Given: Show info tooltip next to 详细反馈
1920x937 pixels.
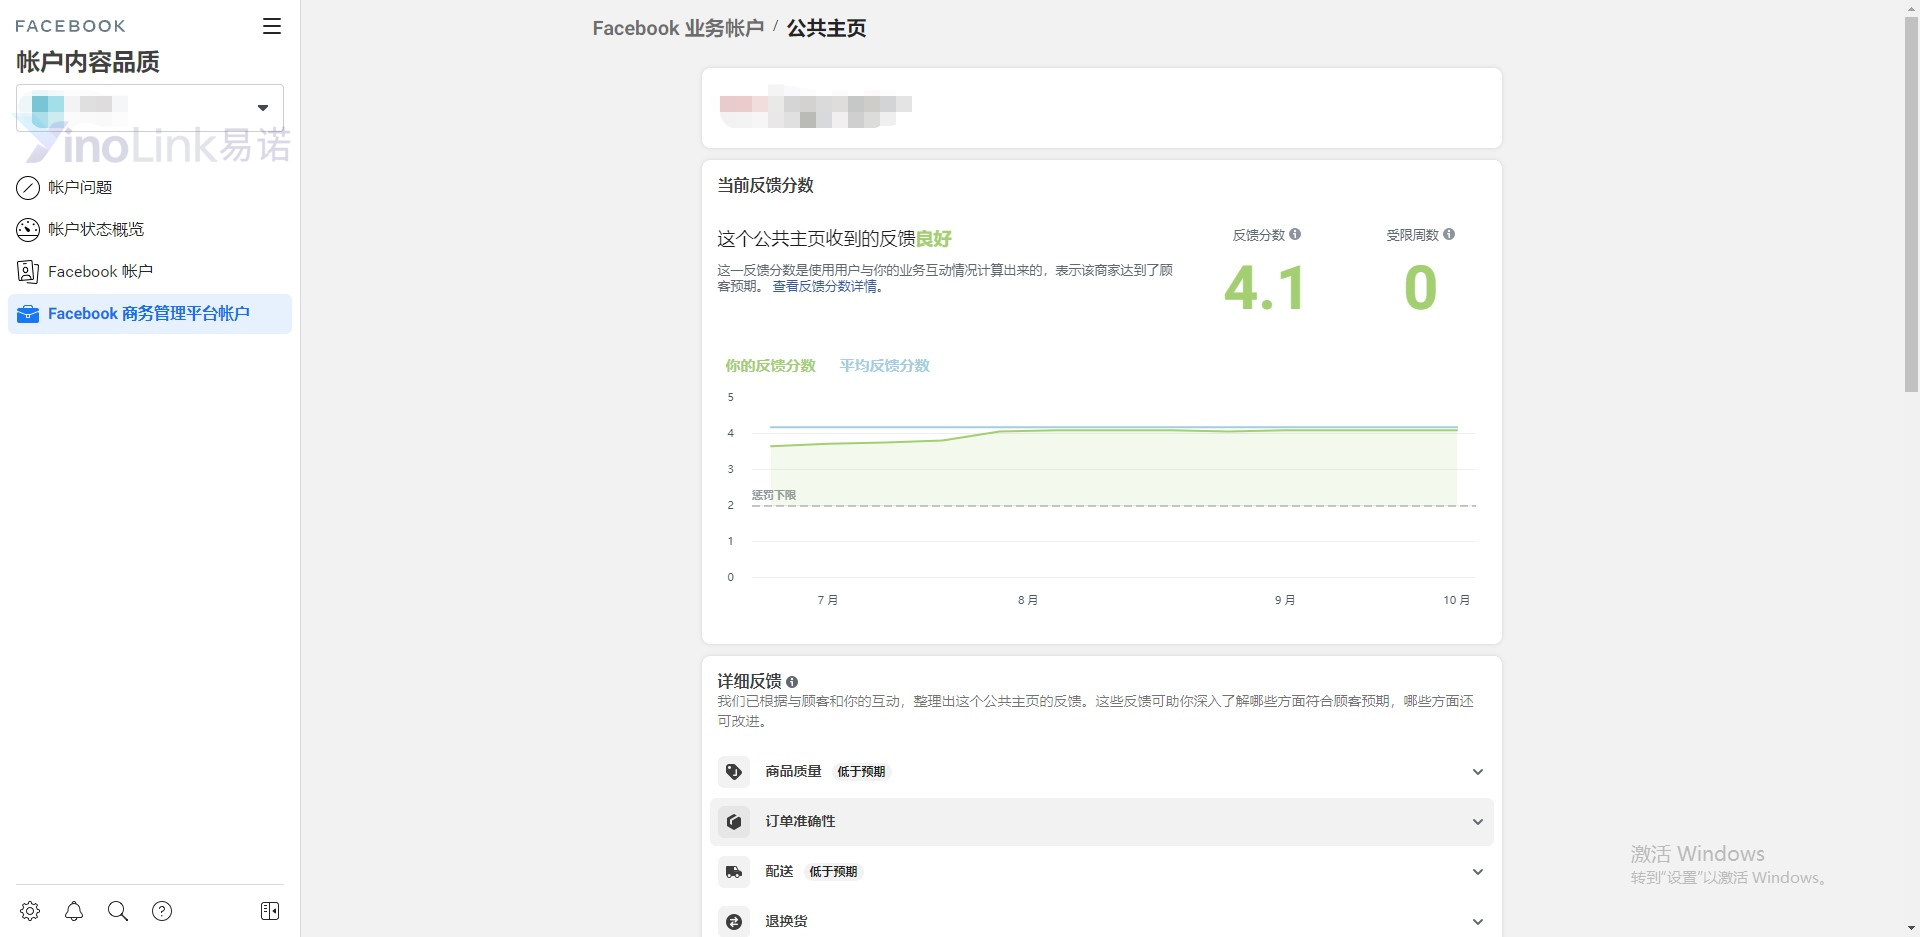Looking at the screenshot, I should (792, 682).
